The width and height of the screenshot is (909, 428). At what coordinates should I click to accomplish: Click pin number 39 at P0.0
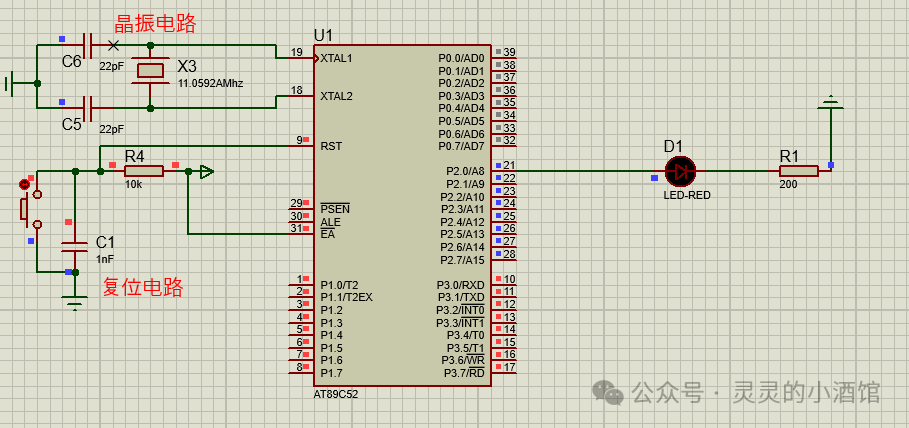tap(510, 52)
